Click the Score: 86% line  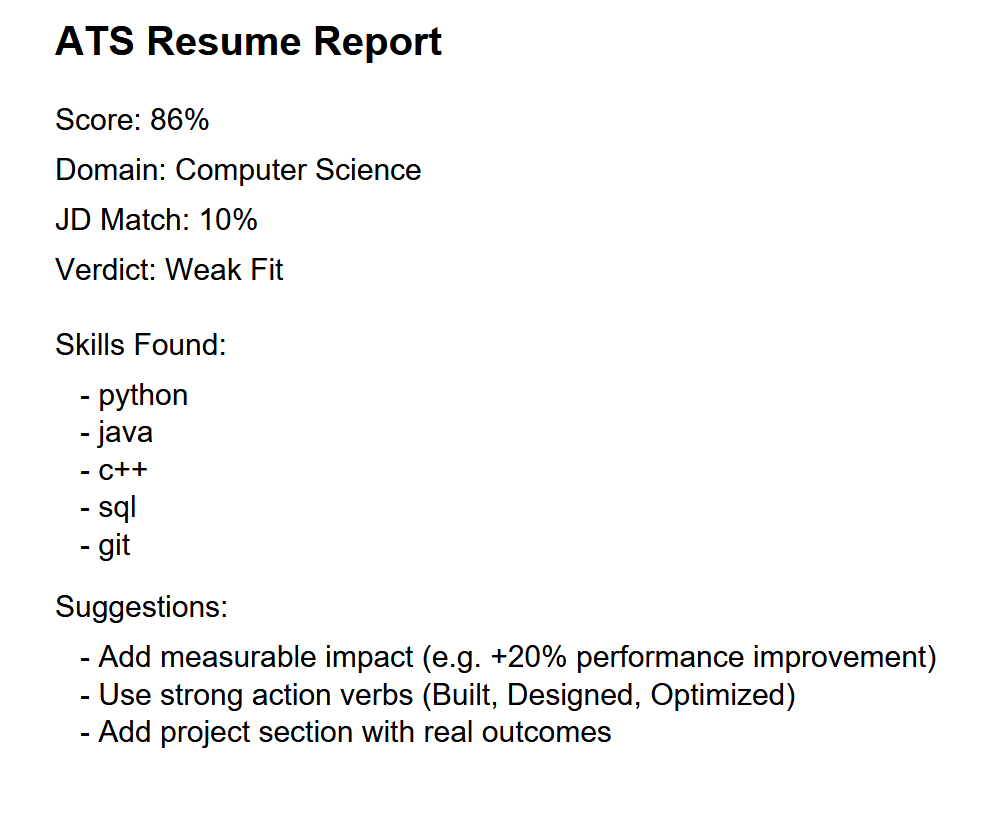132,120
